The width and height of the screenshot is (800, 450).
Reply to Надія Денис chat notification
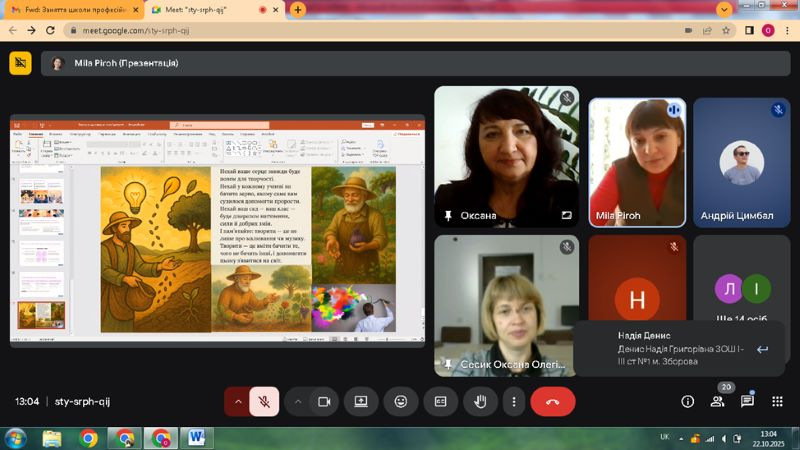[762, 349]
